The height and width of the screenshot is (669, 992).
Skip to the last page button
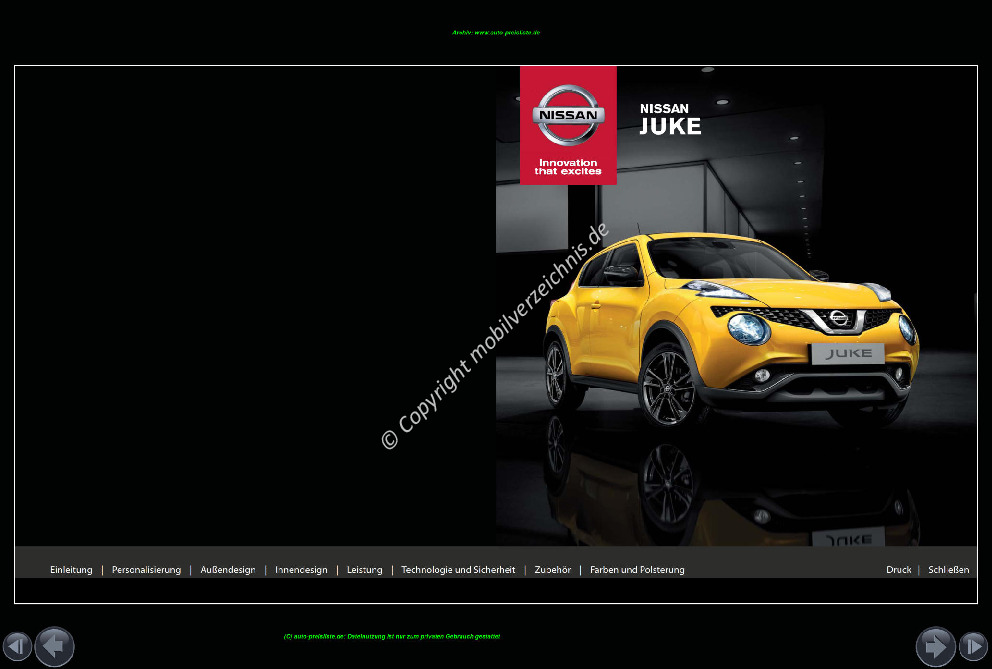tap(974, 646)
